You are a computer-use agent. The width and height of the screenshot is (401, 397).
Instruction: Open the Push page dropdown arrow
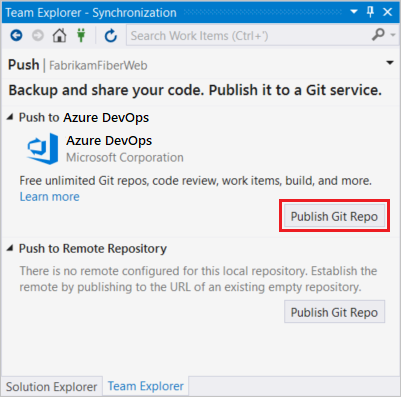(x=390, y=63)
